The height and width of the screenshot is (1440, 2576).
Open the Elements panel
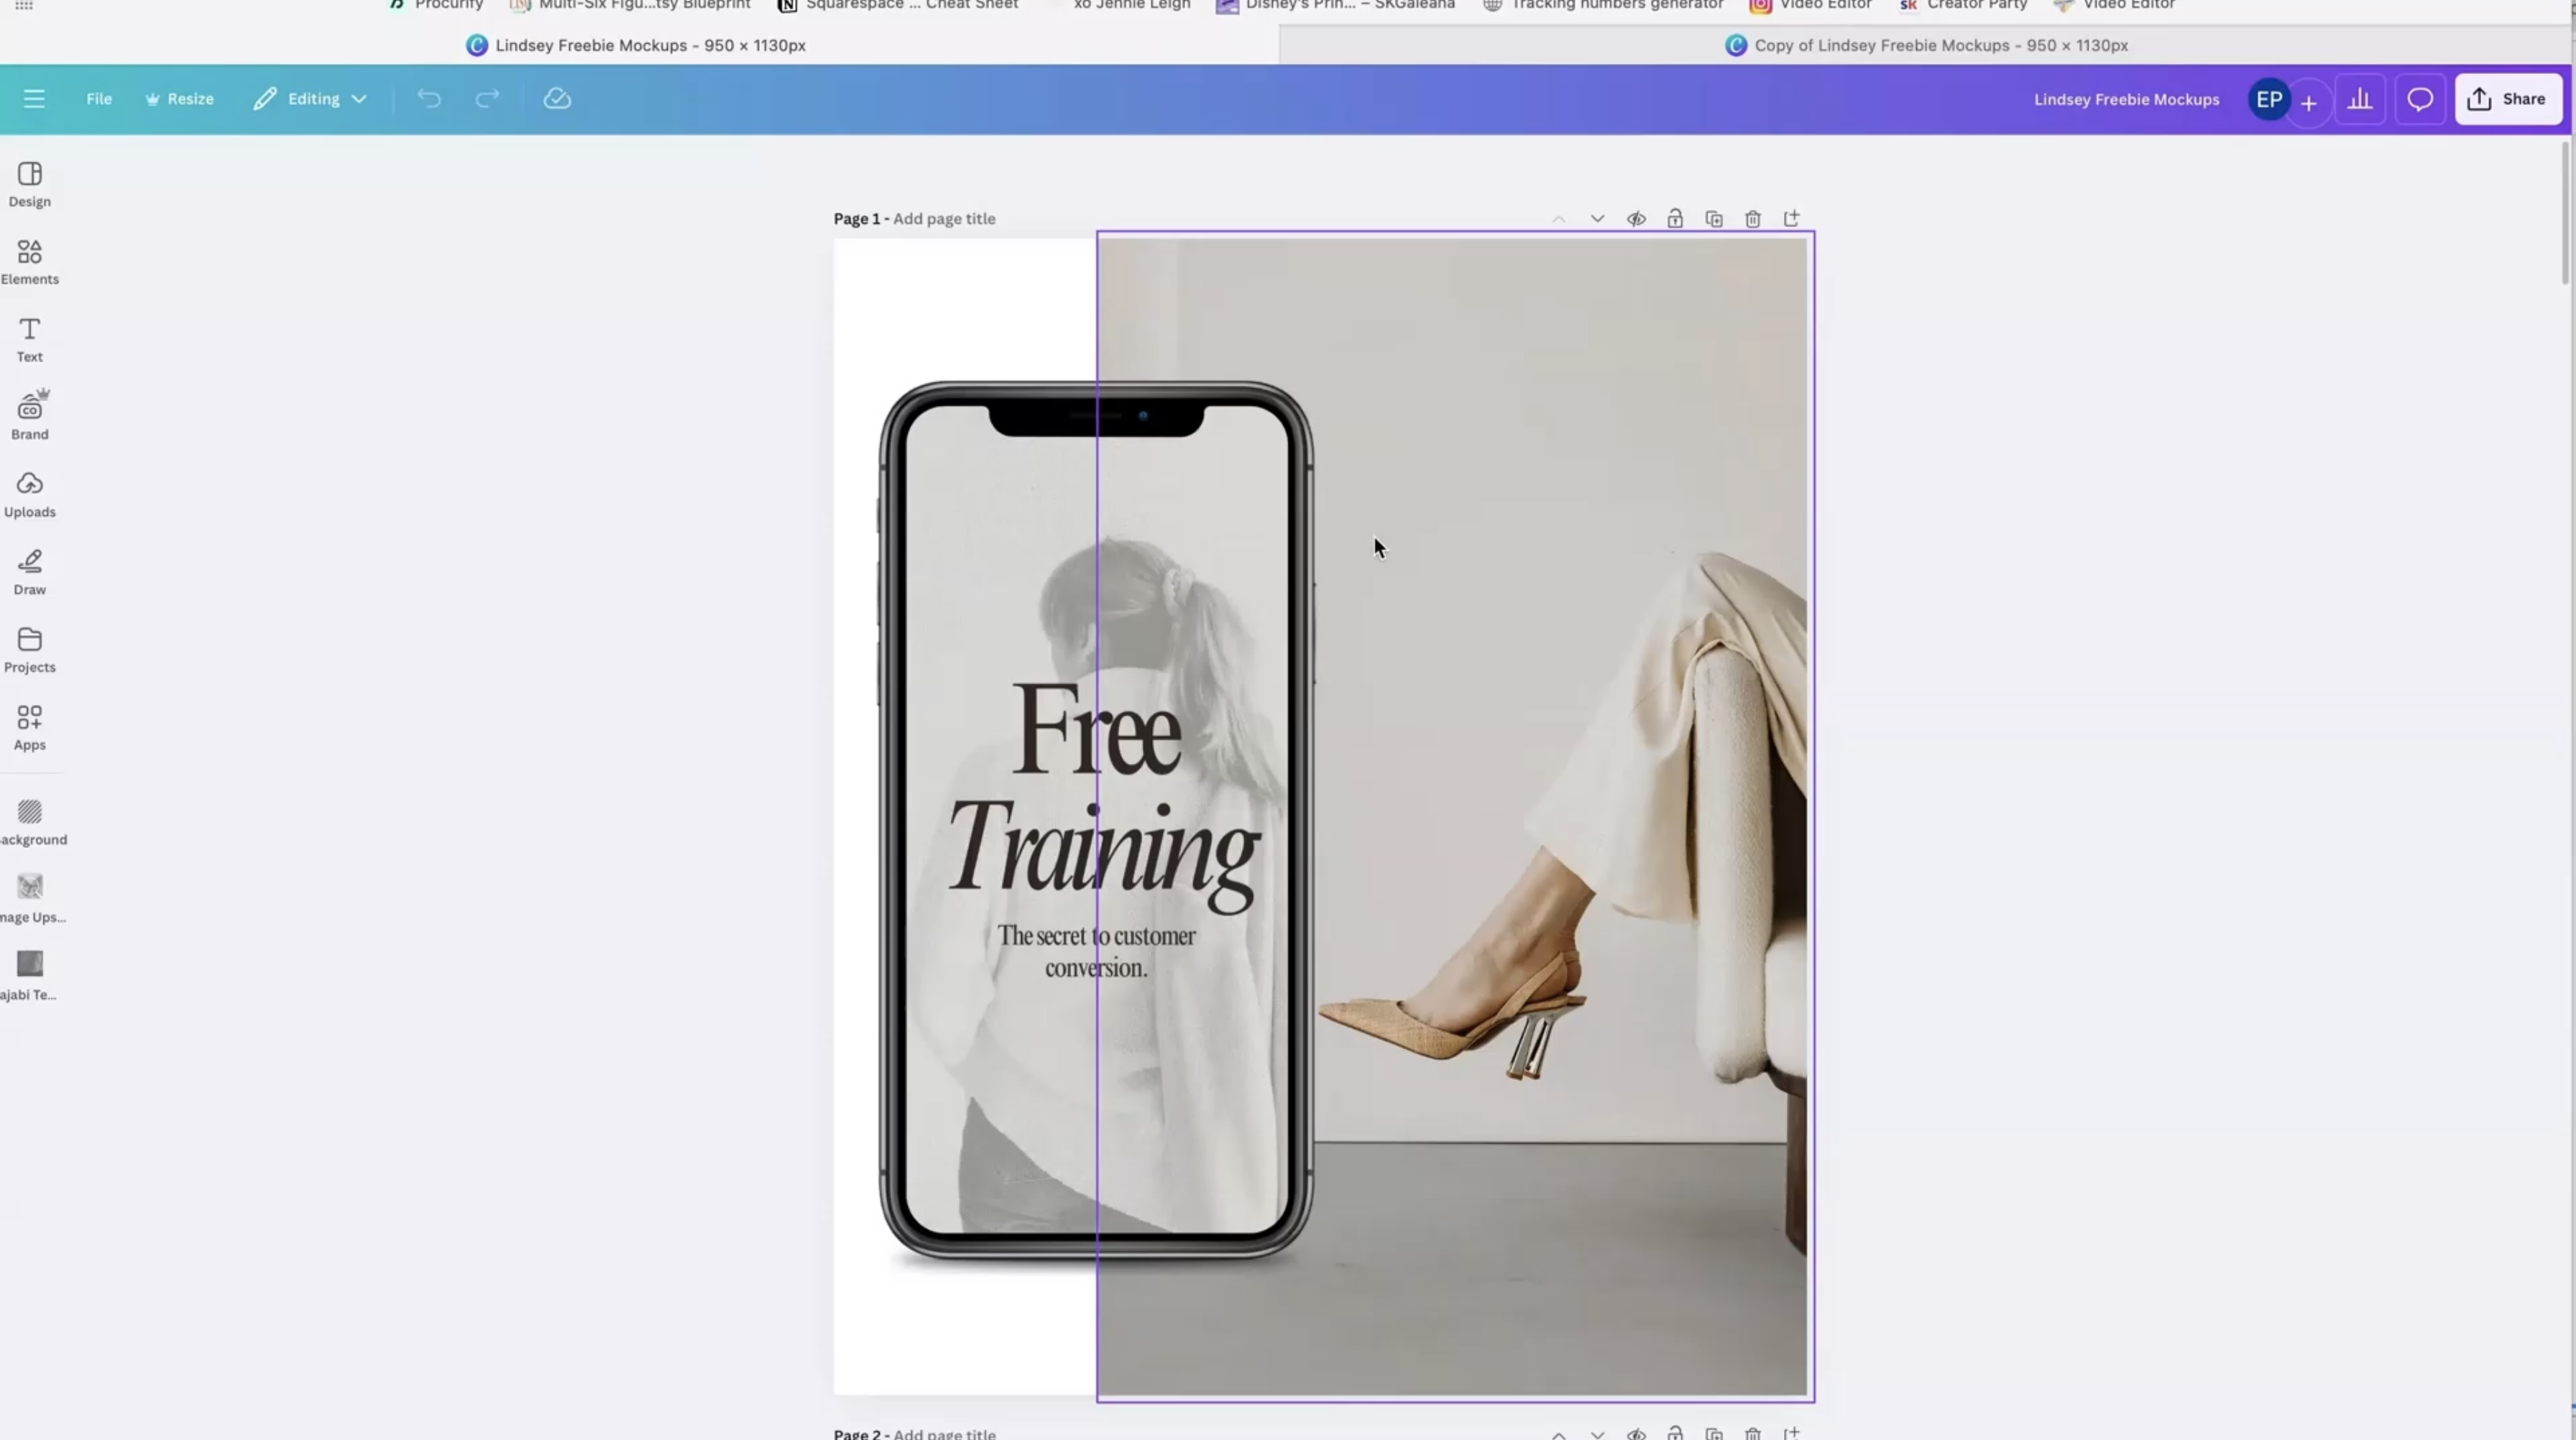29,262
